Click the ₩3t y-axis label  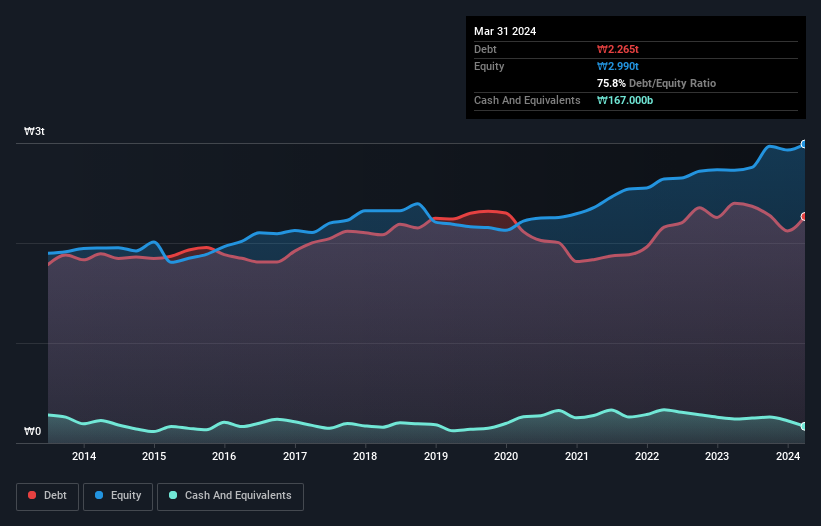pos(34,131)
